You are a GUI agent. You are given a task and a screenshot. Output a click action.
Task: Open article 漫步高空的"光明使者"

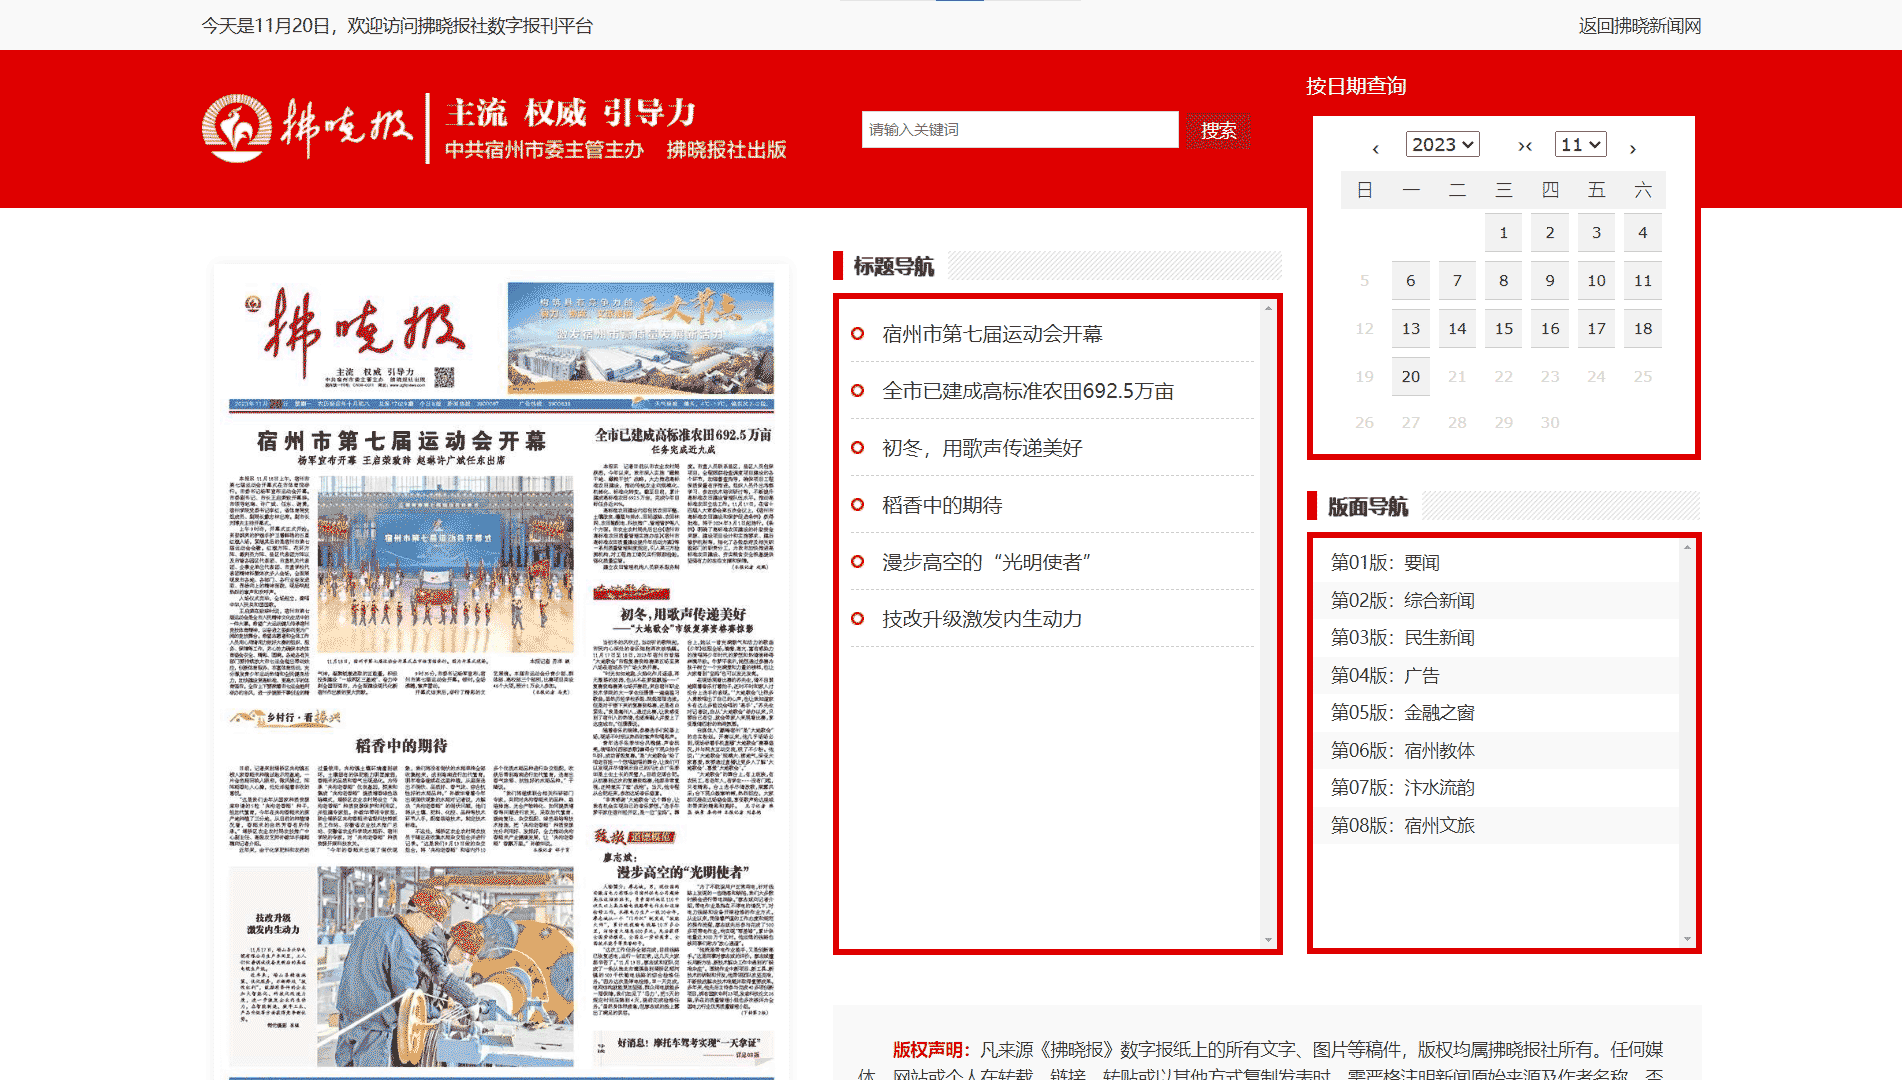tap(986, 562)
